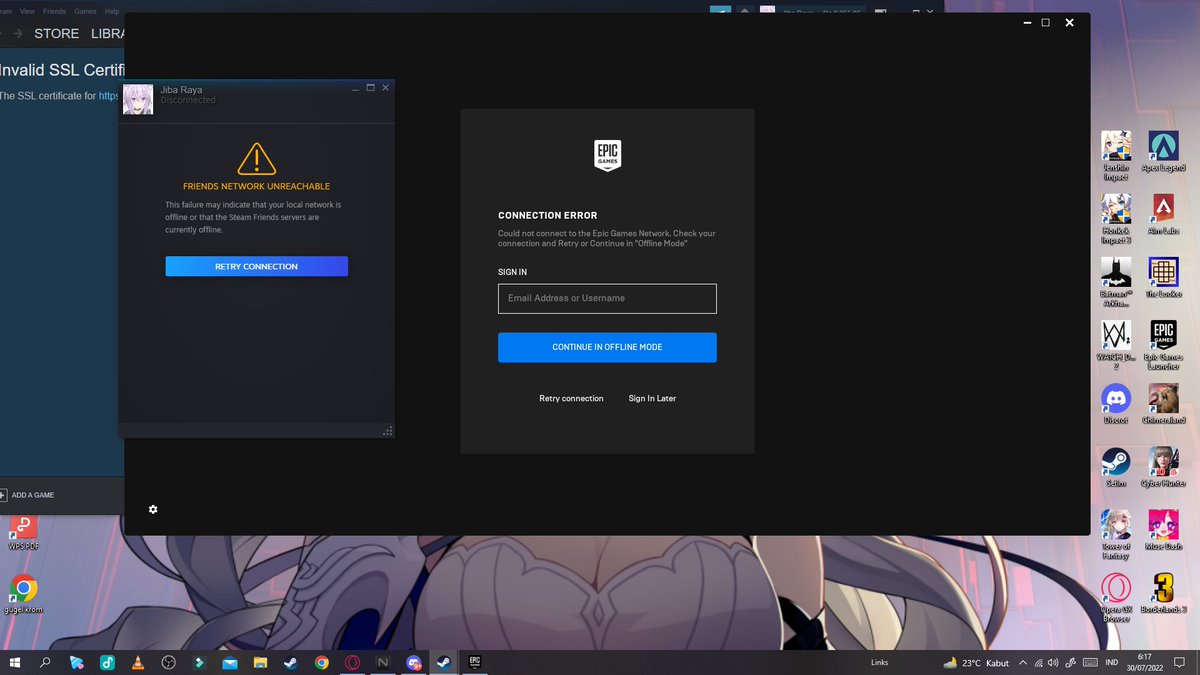Viewport: 1200px width, 675px height.
Task: Open Discord from the taskbar
Action: (414, 662)
